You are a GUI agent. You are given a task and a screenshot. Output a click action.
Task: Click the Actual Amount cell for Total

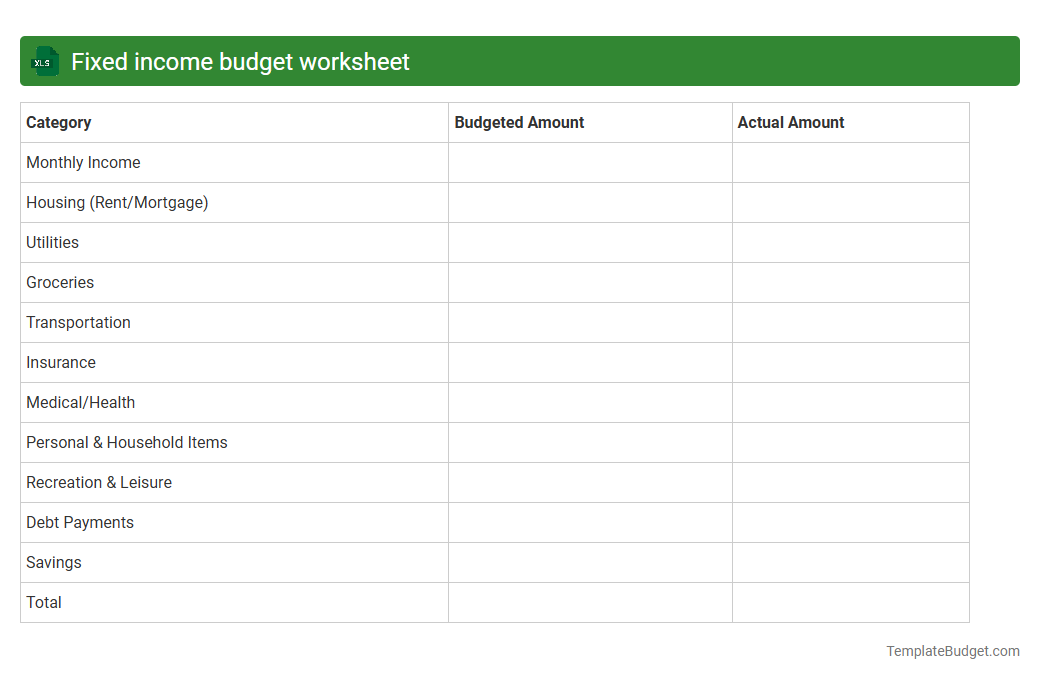tap(850, 602)
